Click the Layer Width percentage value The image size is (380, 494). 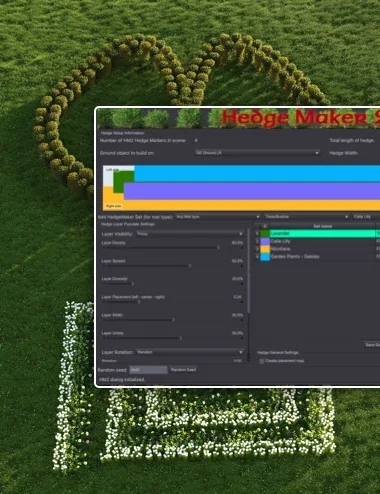coord(237,315)
